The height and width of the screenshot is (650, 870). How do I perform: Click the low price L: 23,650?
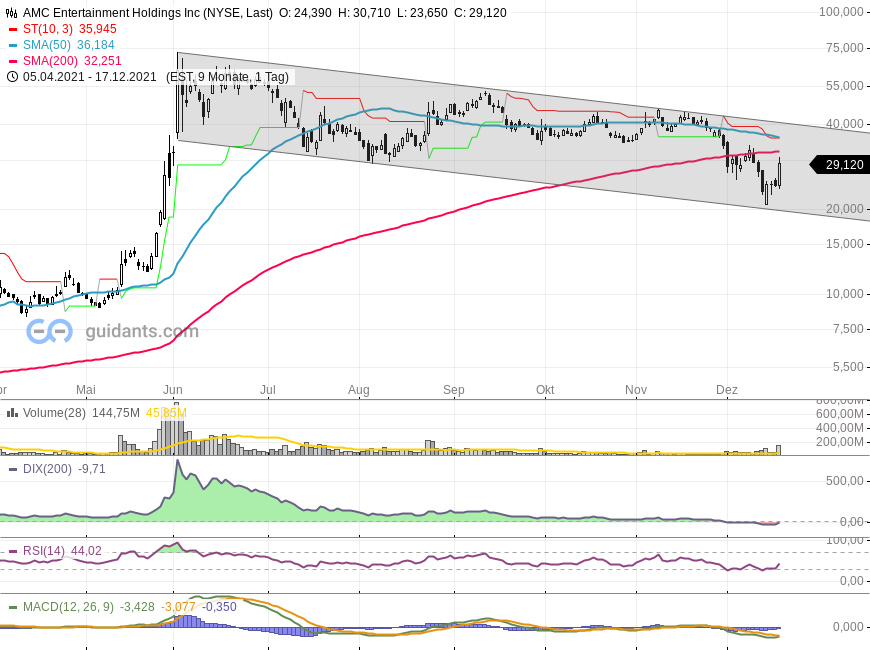(422, 13)
